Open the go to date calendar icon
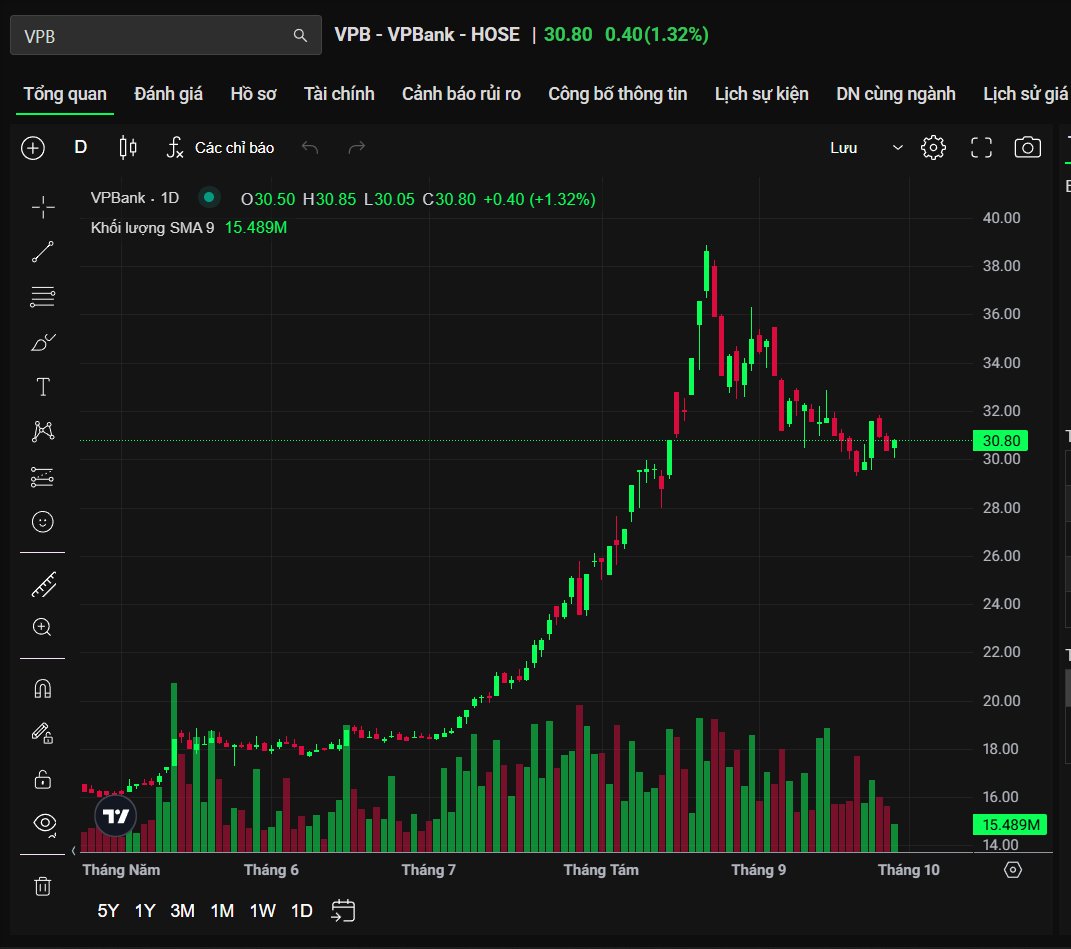This screenshot has width=1071, height=949. [343, 911]
